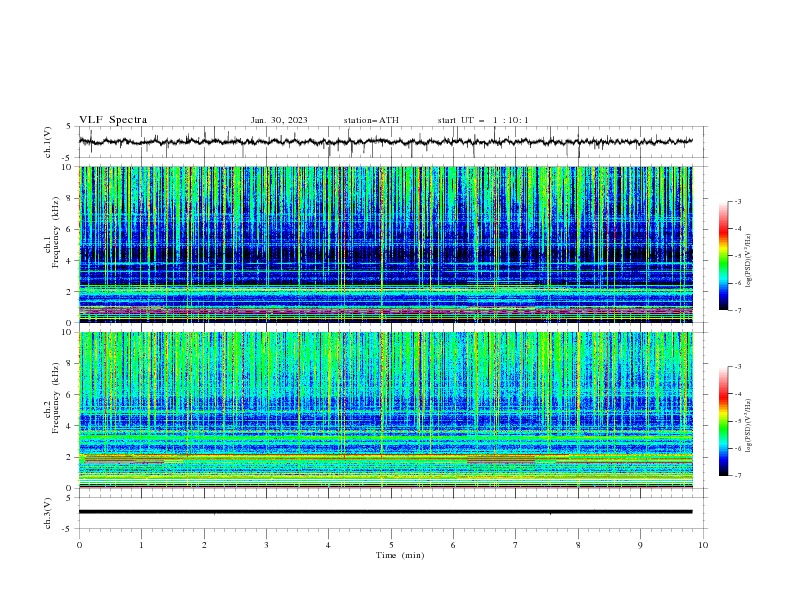
Task: Click the ch.1 spectrogram color scale bar
Action: pos(723,255)
